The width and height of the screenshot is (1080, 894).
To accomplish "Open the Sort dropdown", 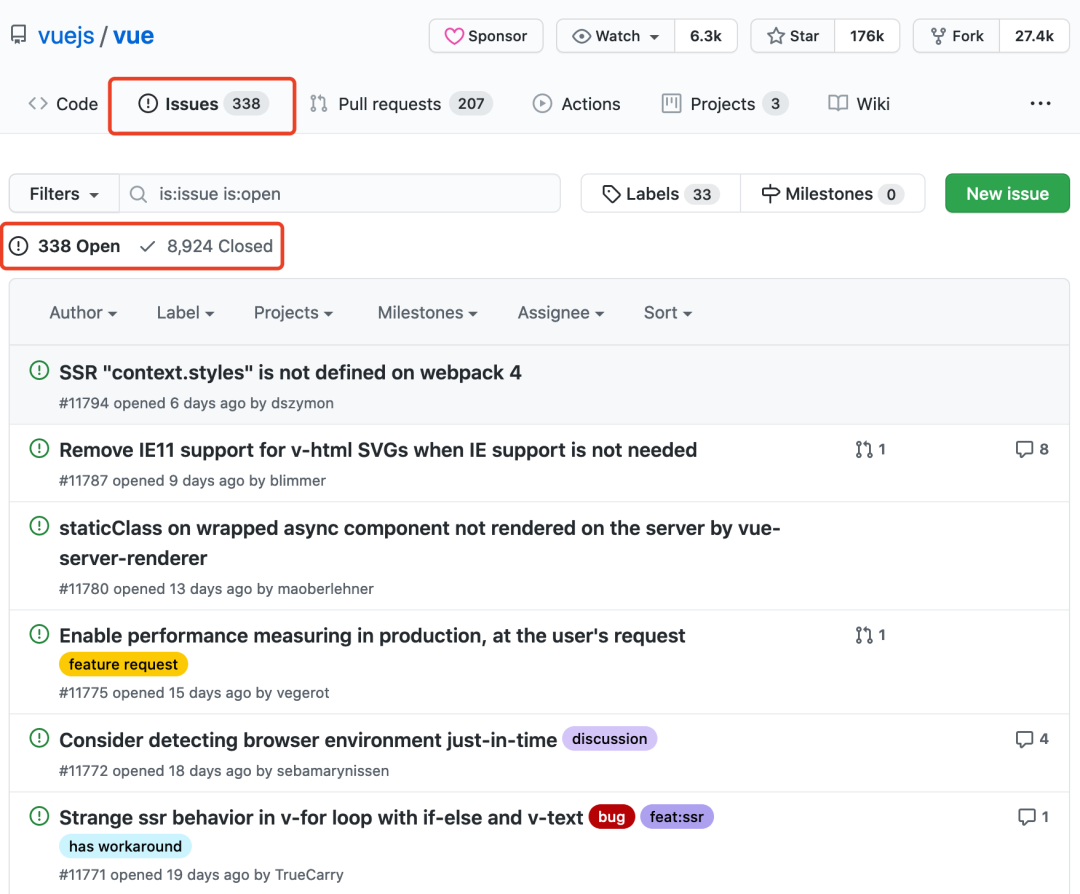I will coord(668,313).
